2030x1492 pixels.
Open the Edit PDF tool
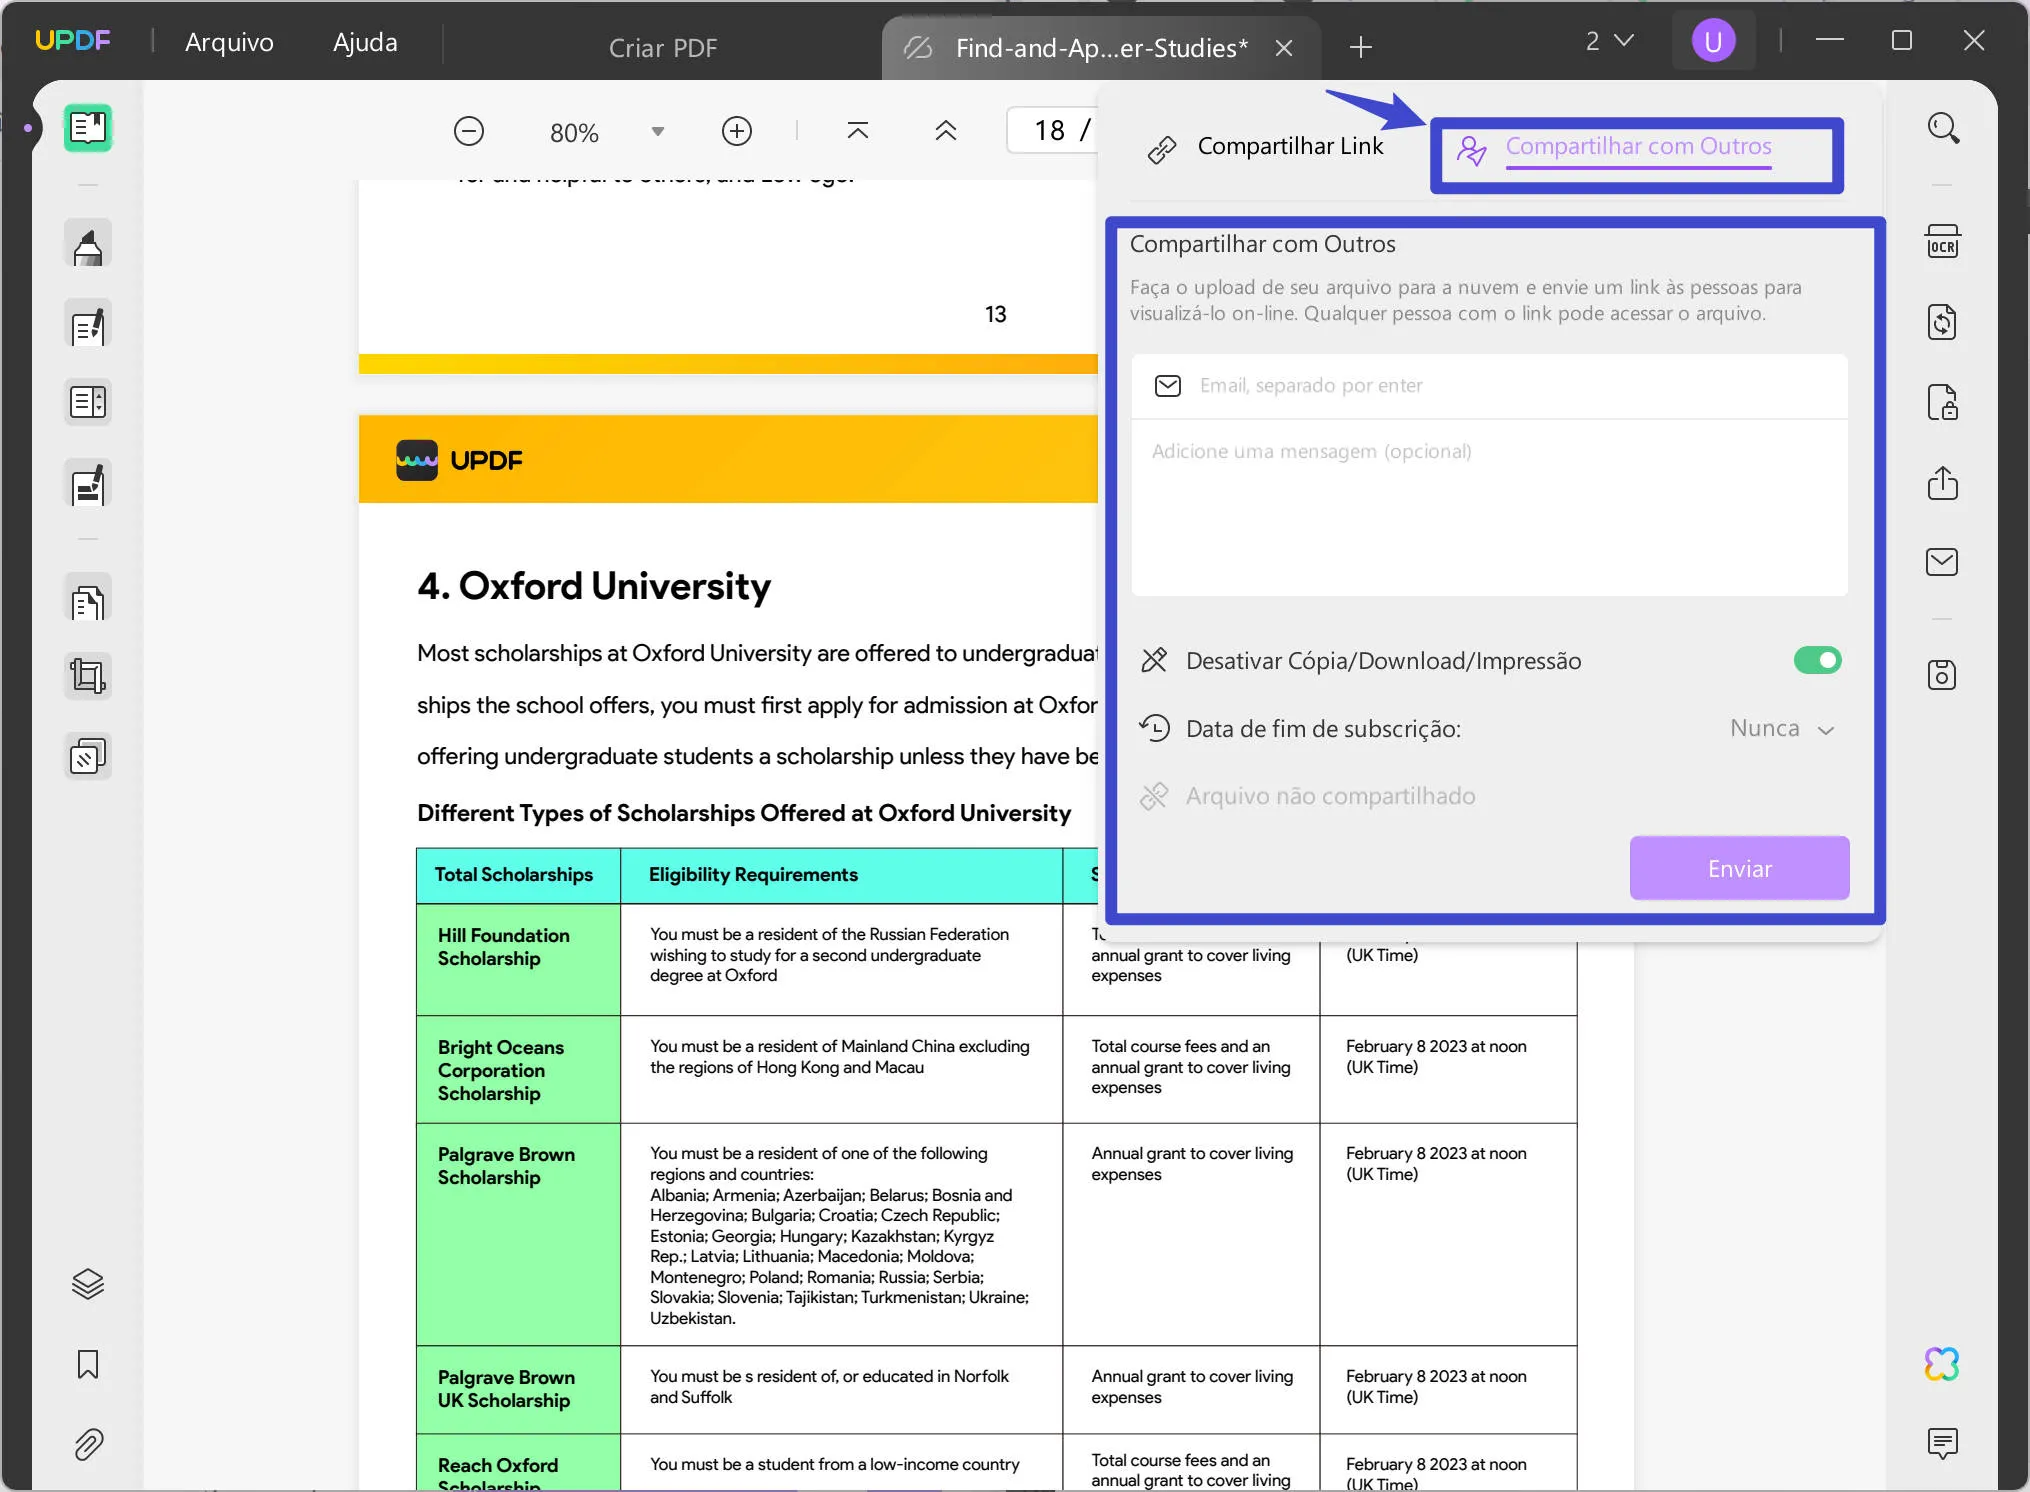point(88,325)
